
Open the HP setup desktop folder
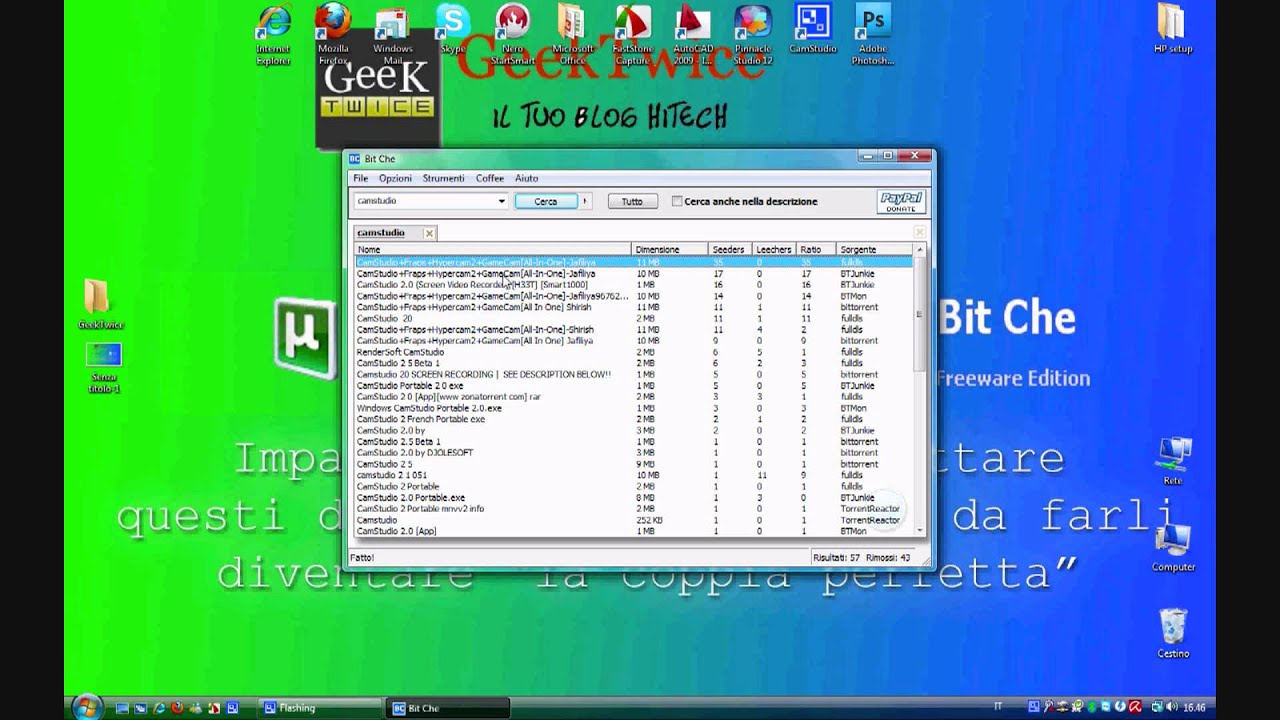pyautogui.click(x=1173, y=30)
